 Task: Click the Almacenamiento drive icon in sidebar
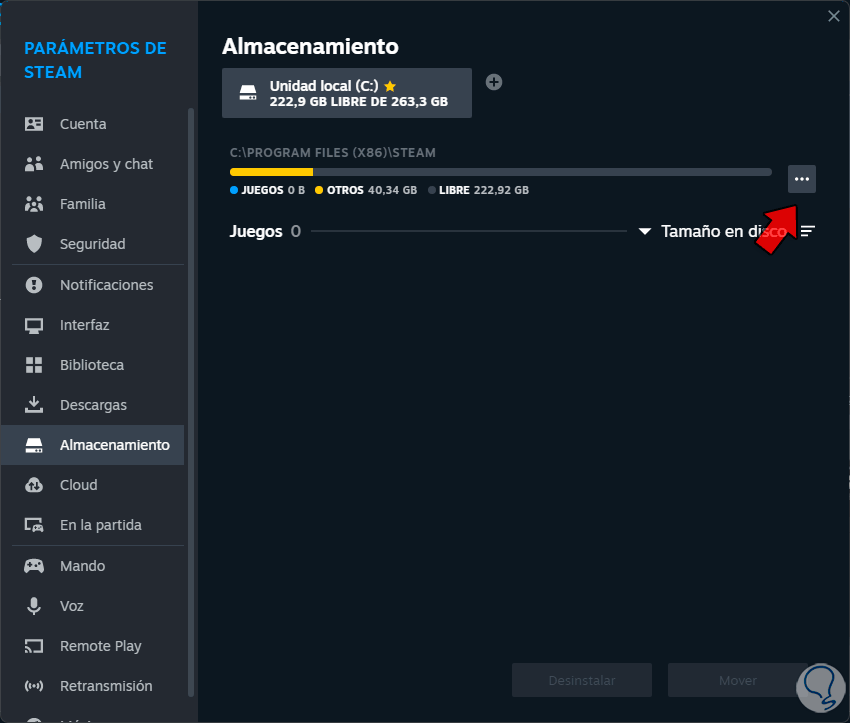pos(34,445)
